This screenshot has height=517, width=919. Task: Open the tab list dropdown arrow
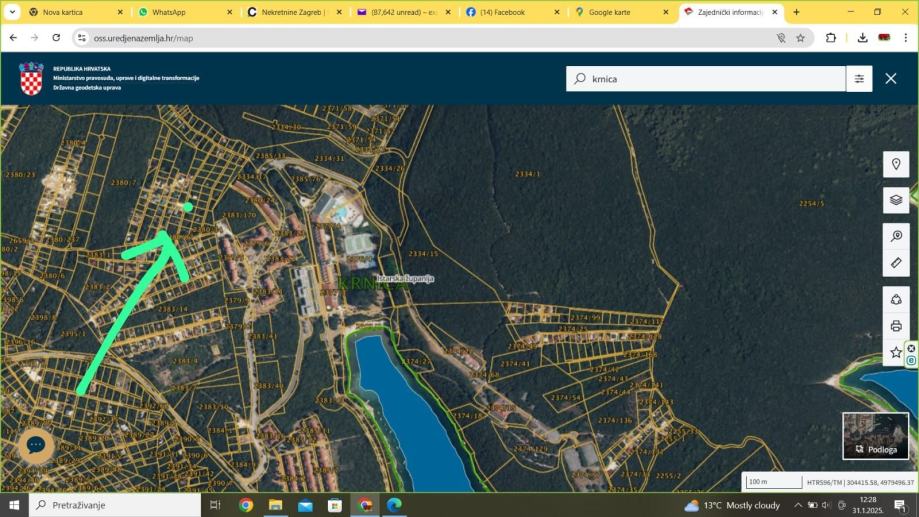tap(12, 12)
